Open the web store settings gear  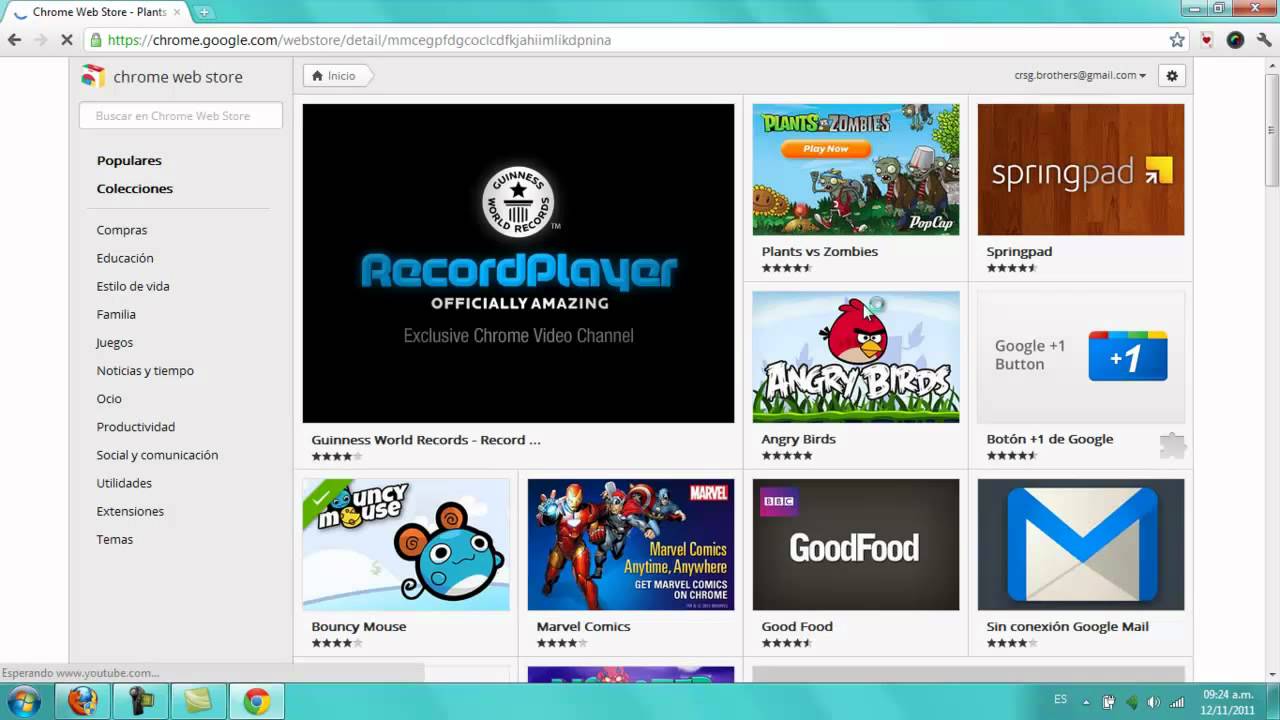tap(1172, 76)
